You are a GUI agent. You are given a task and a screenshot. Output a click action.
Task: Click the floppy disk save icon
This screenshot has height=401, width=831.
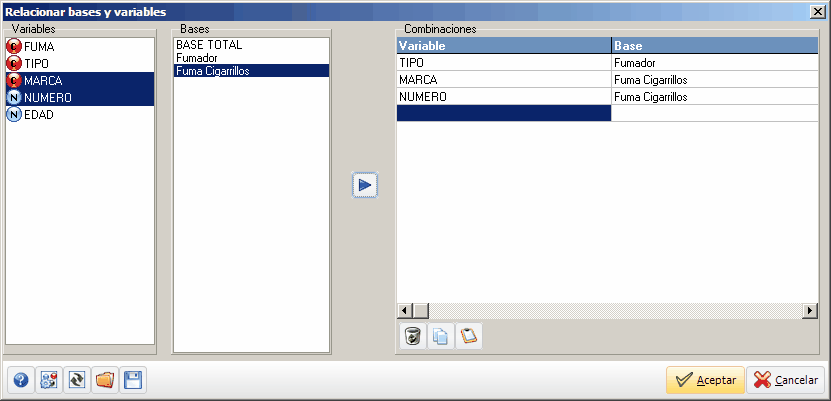click(133, 380)
